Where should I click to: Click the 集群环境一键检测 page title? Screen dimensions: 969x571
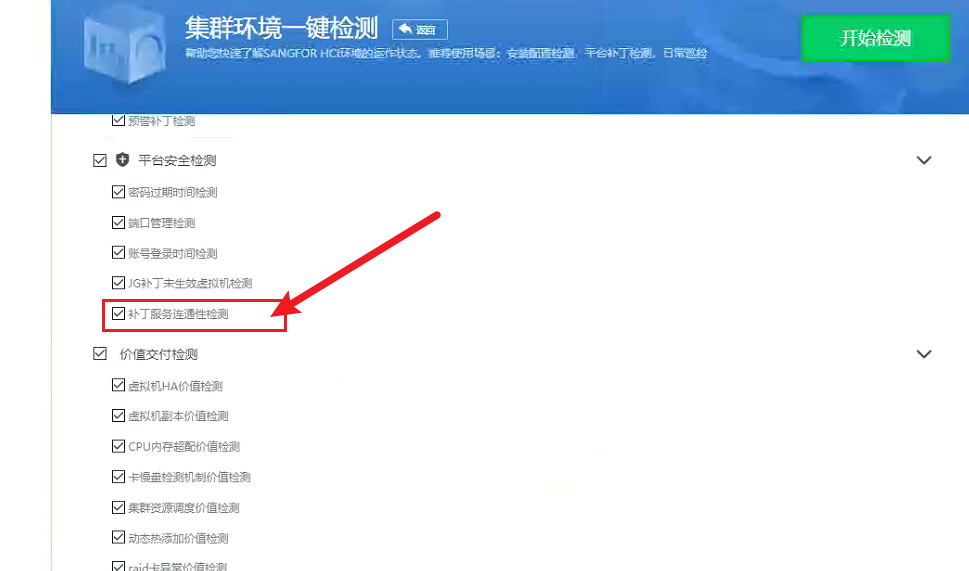point(281,28)
